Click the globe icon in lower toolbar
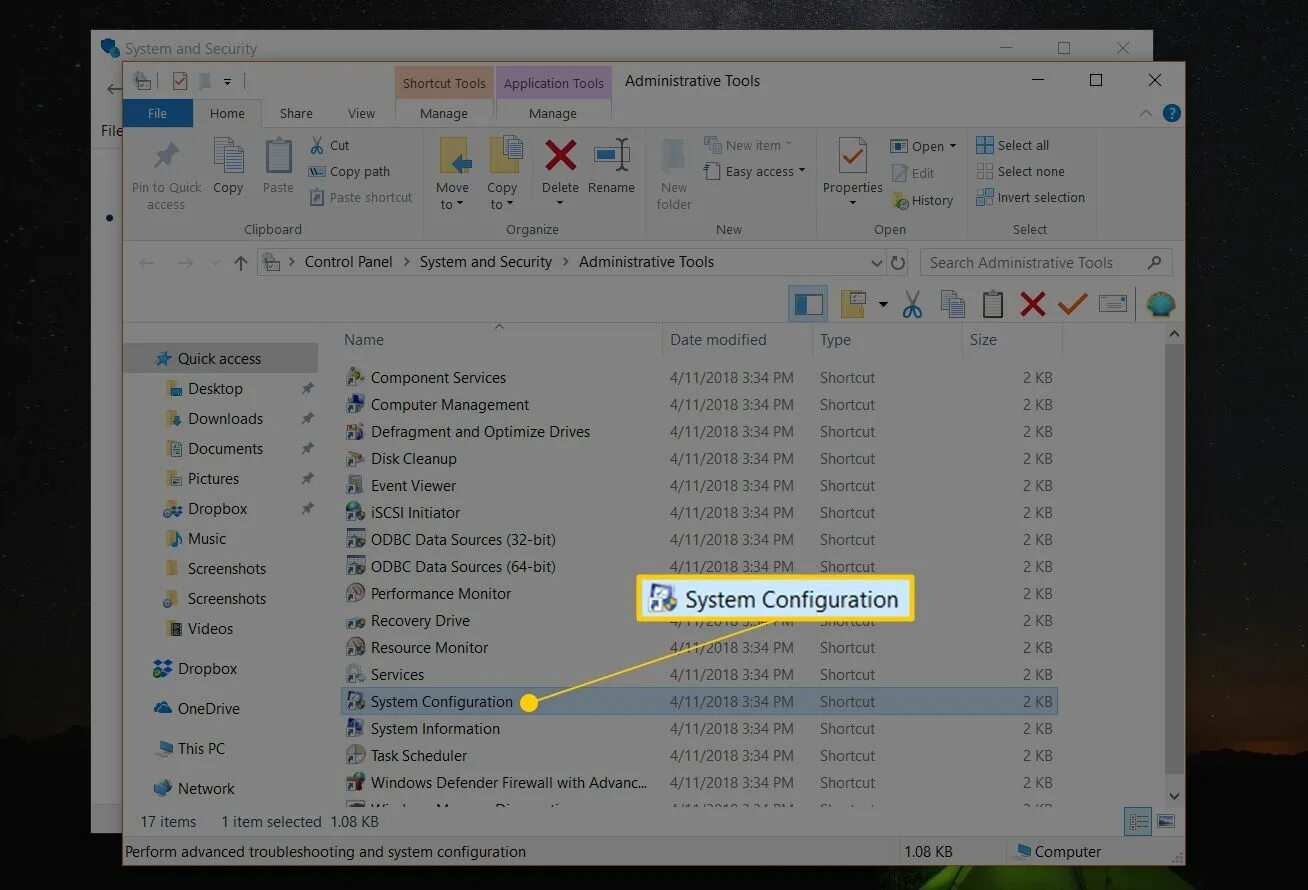Screen dimensions: 1308x890 point(1160,304)
